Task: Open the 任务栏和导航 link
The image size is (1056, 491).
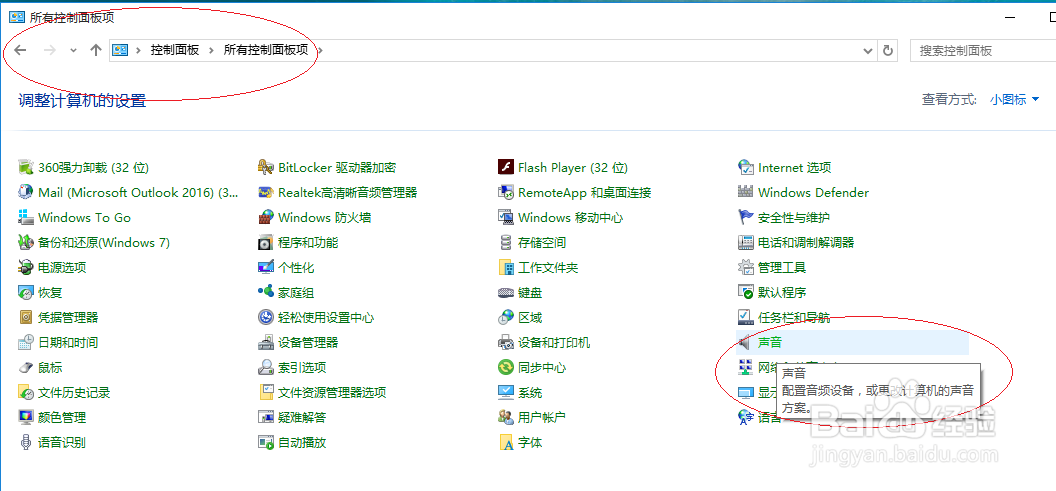Action: coord(793,317)
